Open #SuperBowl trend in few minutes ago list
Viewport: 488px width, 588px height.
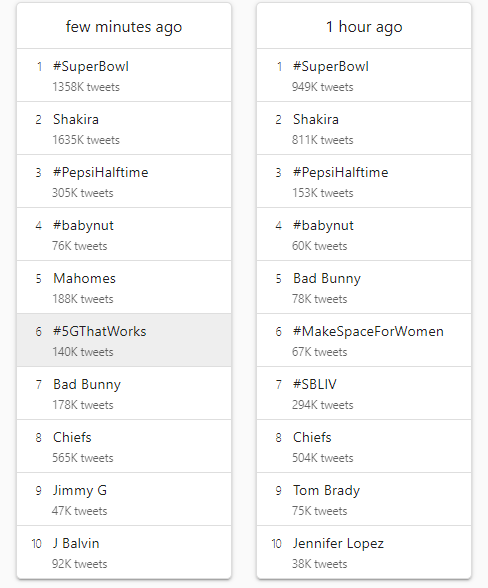coord(124,75)
